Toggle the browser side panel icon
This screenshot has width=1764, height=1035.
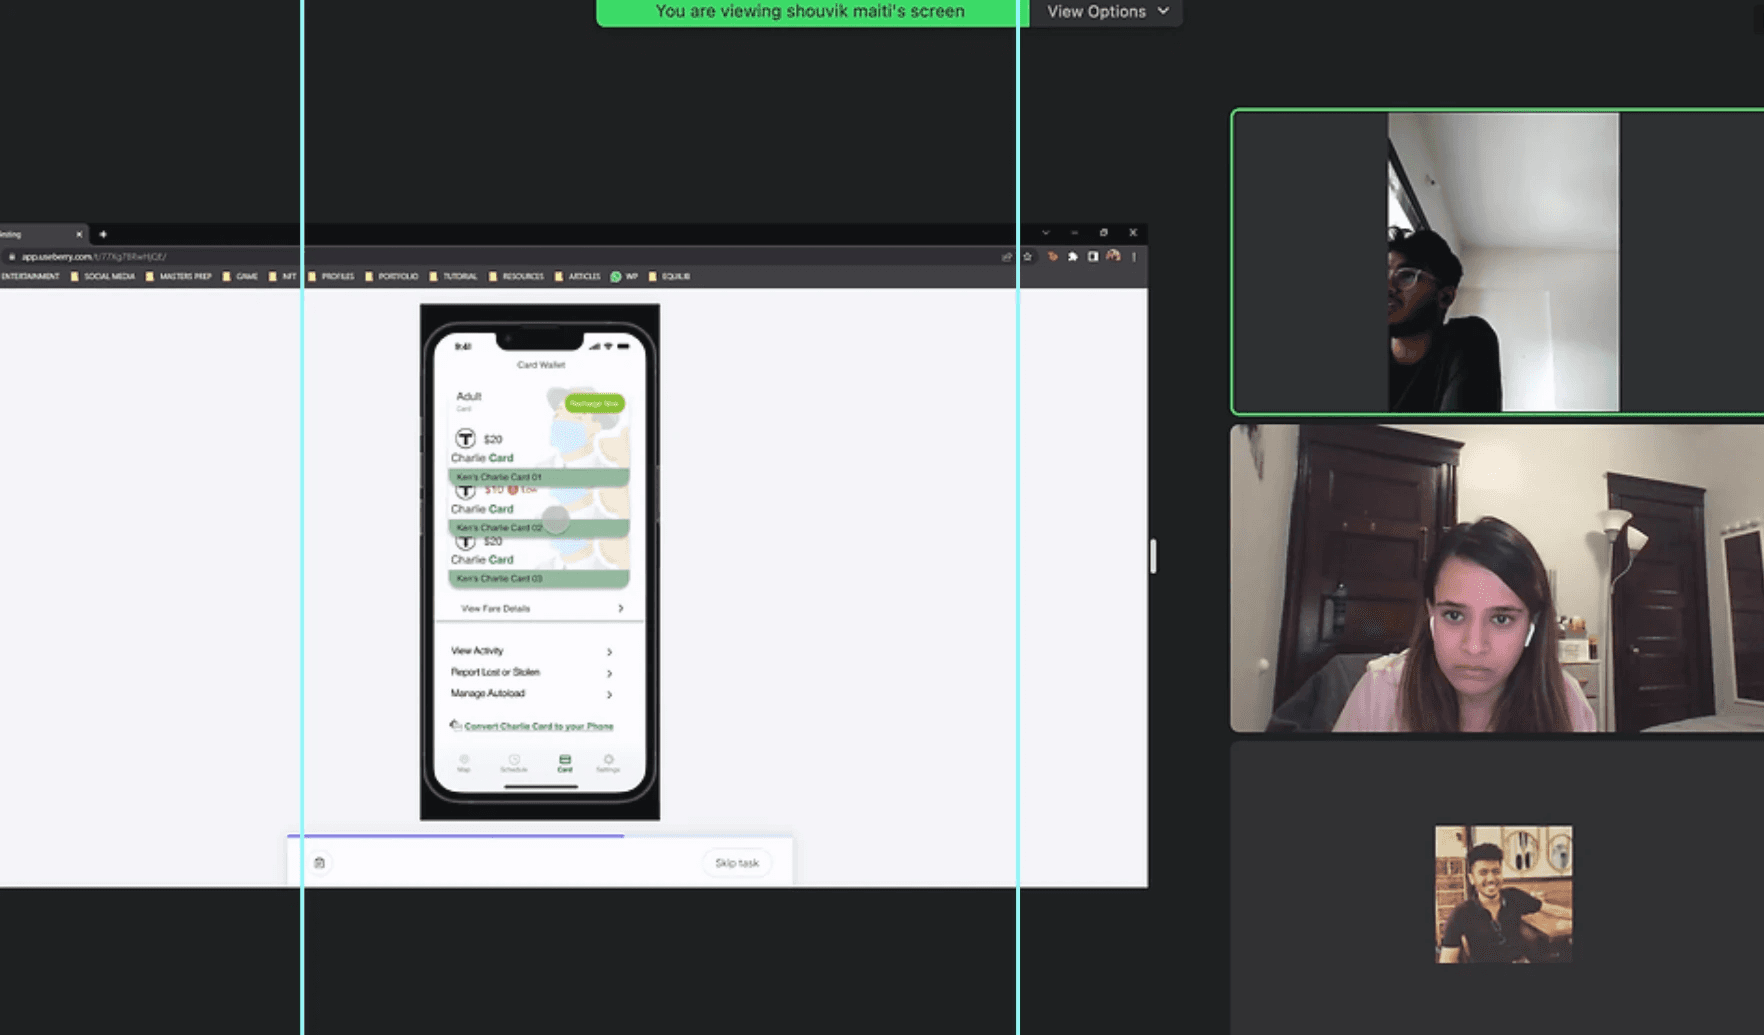pyautogui.click(x=1093, y=257)
